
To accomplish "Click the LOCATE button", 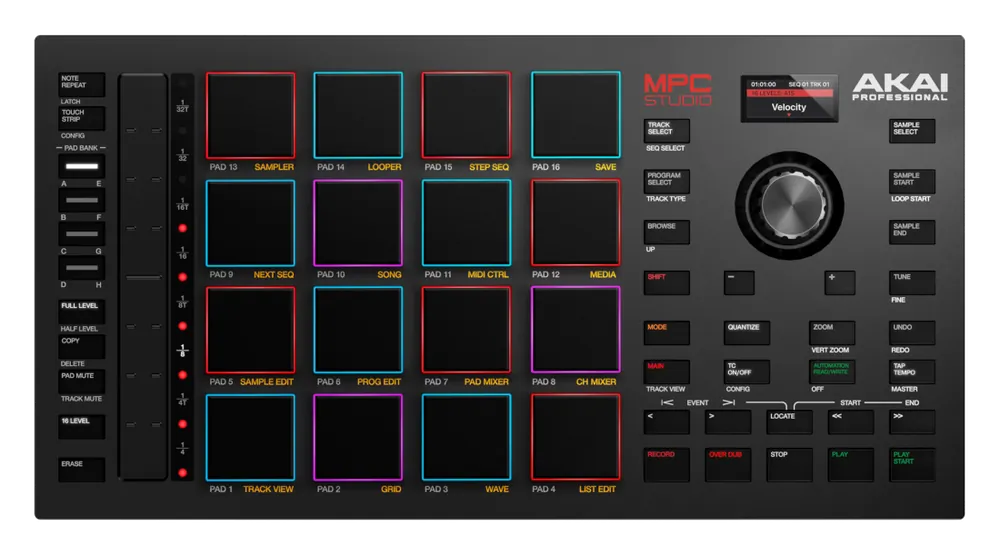I will pos(790,422).
